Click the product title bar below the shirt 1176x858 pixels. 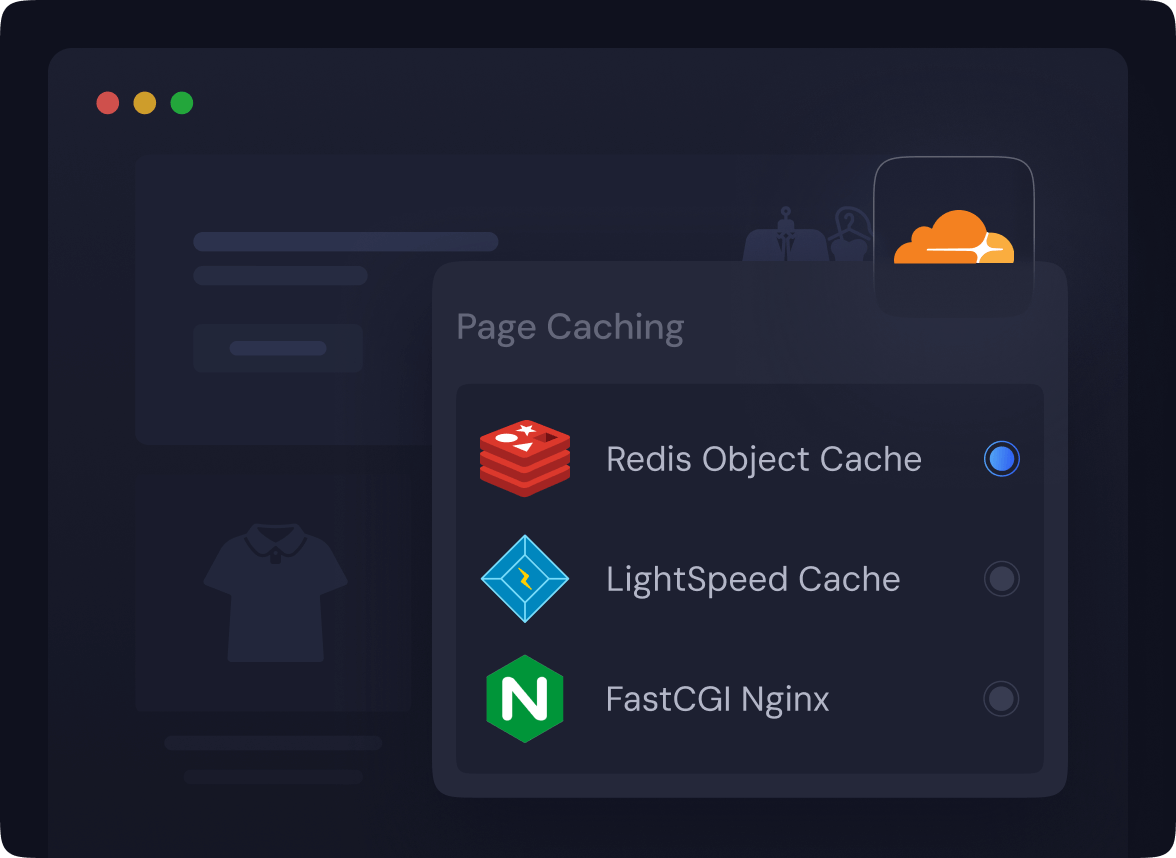point(273,743)
